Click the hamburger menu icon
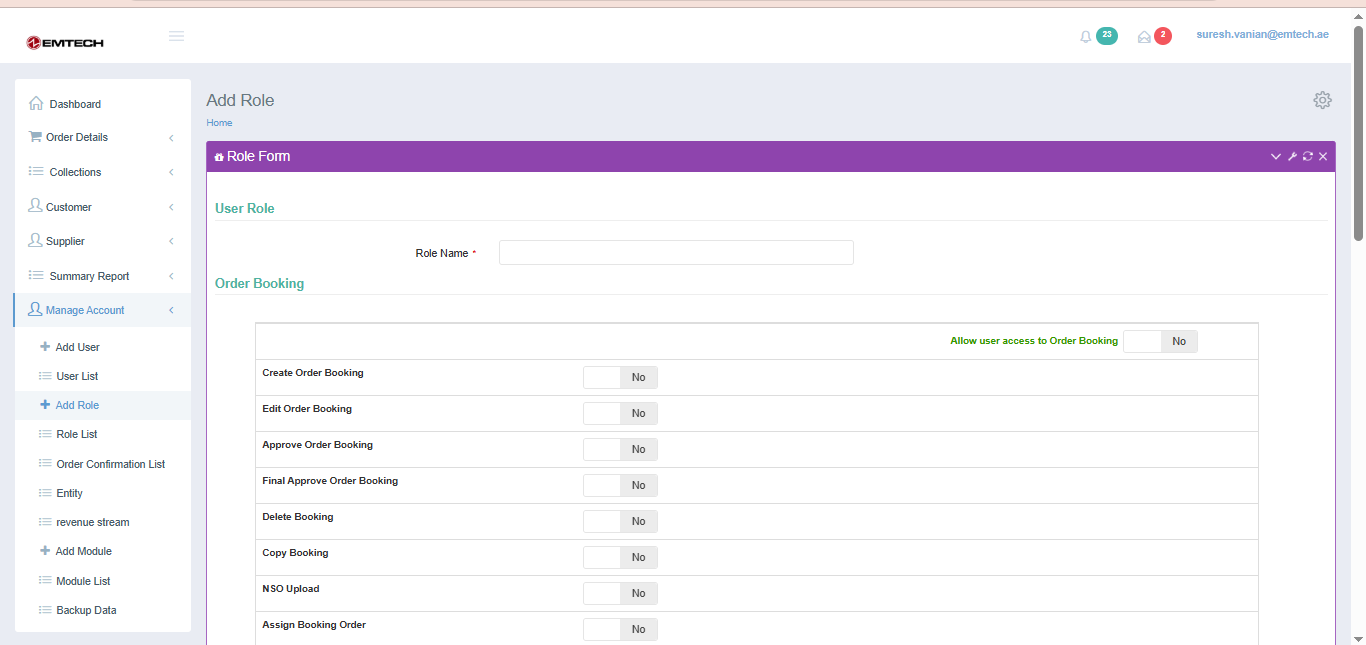Screen dimensions: 1366x645 pyautogui.click(x=176, y=36)
